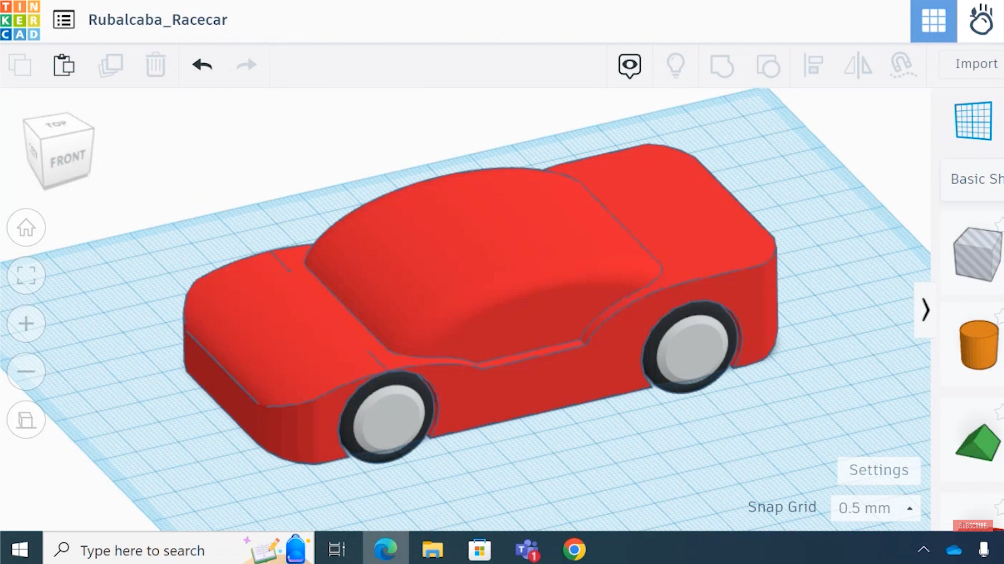Click the Rubalcaba_Racecar design name
The height and width of the screenshot is (564, 1004).
tap(158, 20)
